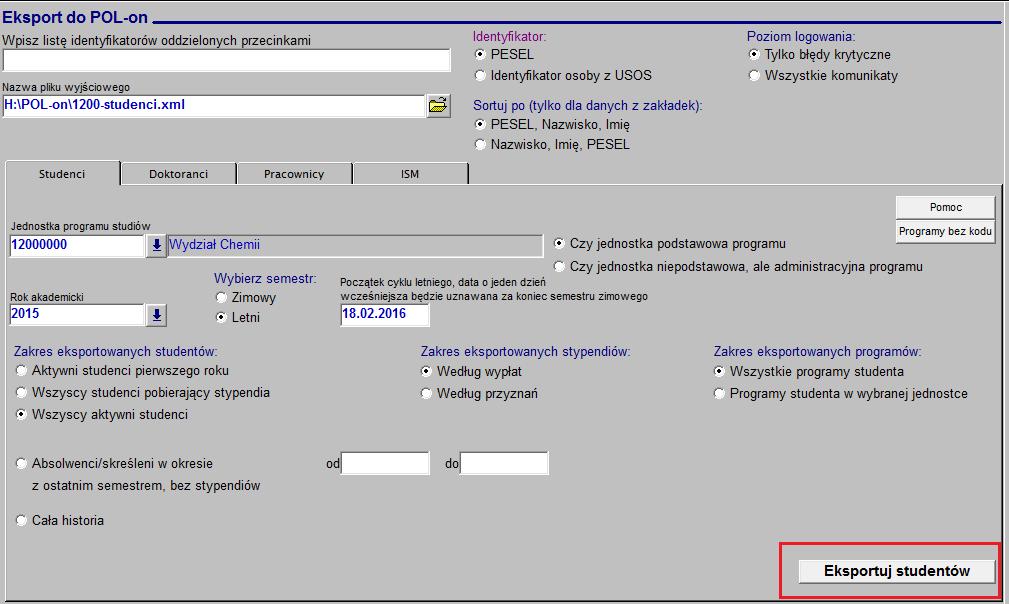Switch to the Doktoranci tab
This screenshot has width=1009, height=604.
178,174
